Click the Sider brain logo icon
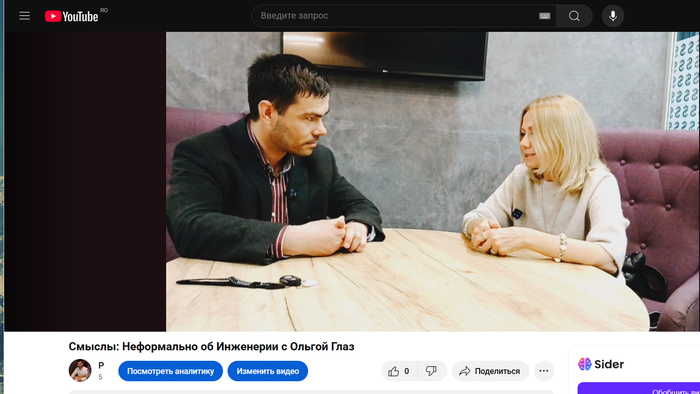Image resolution: width=700 pixels, height=394 pixels. tap(584, 364)
